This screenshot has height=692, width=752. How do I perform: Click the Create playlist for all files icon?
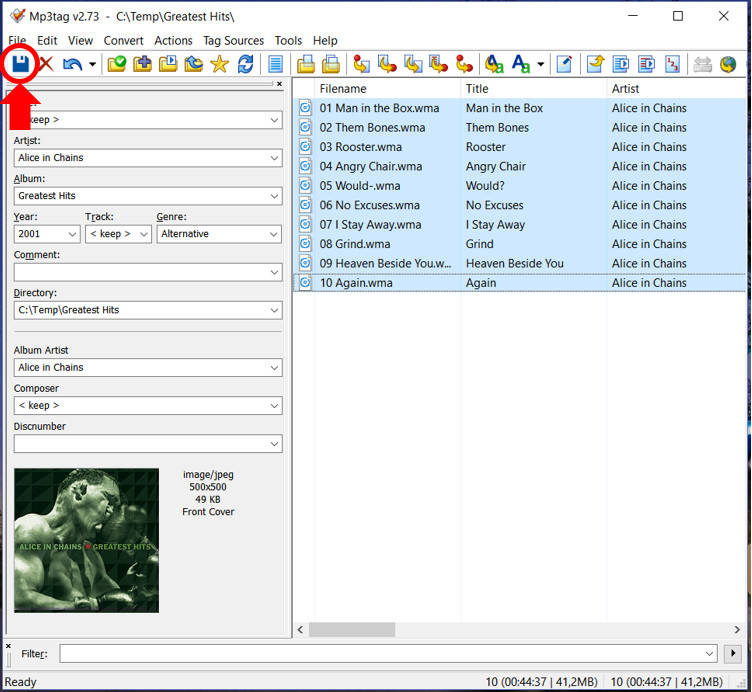621,64
